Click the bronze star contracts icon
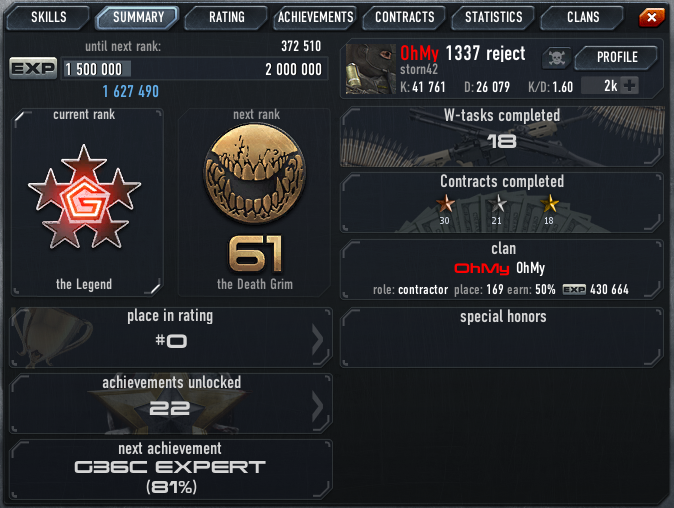 pyautogui.click(x=445, y=203)
